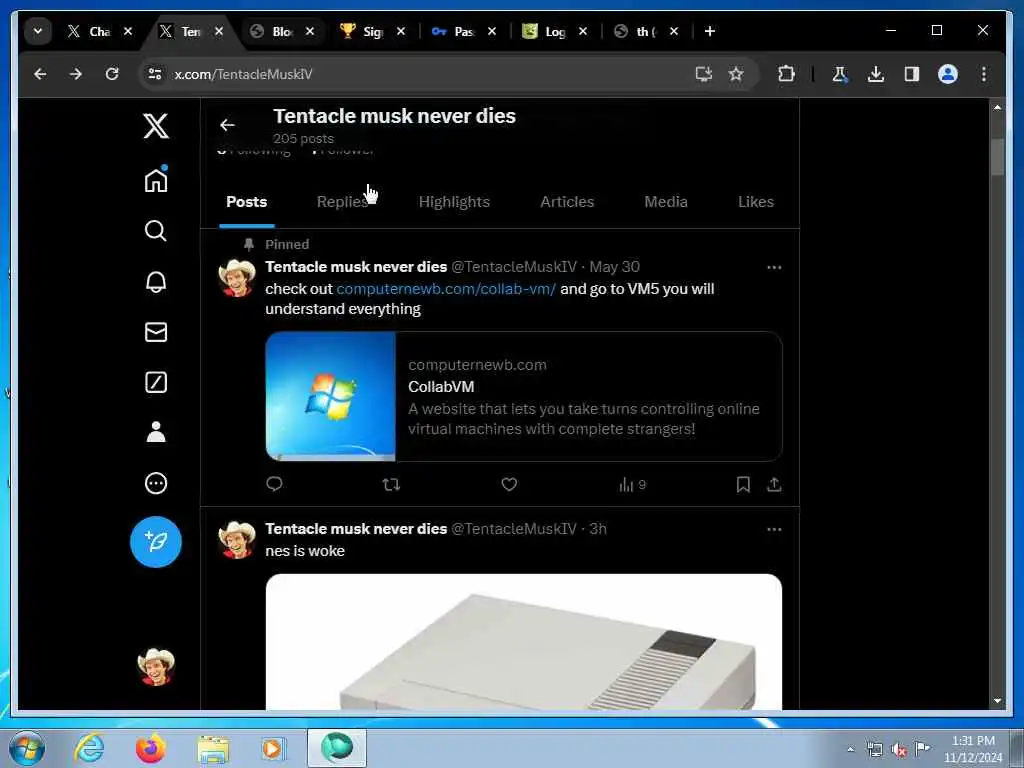Close the 'Pas' tab

pos(492,31)
